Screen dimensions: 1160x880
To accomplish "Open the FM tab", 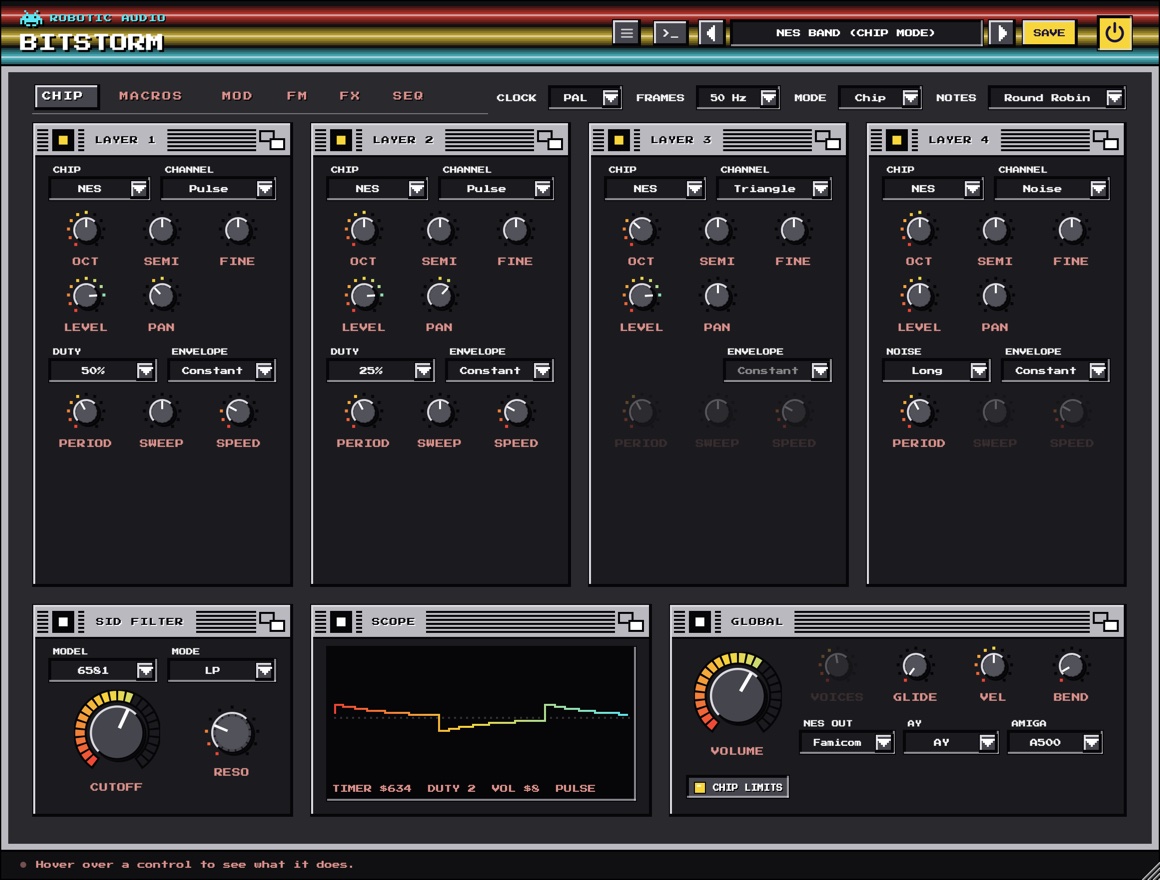I will point(297,95).
